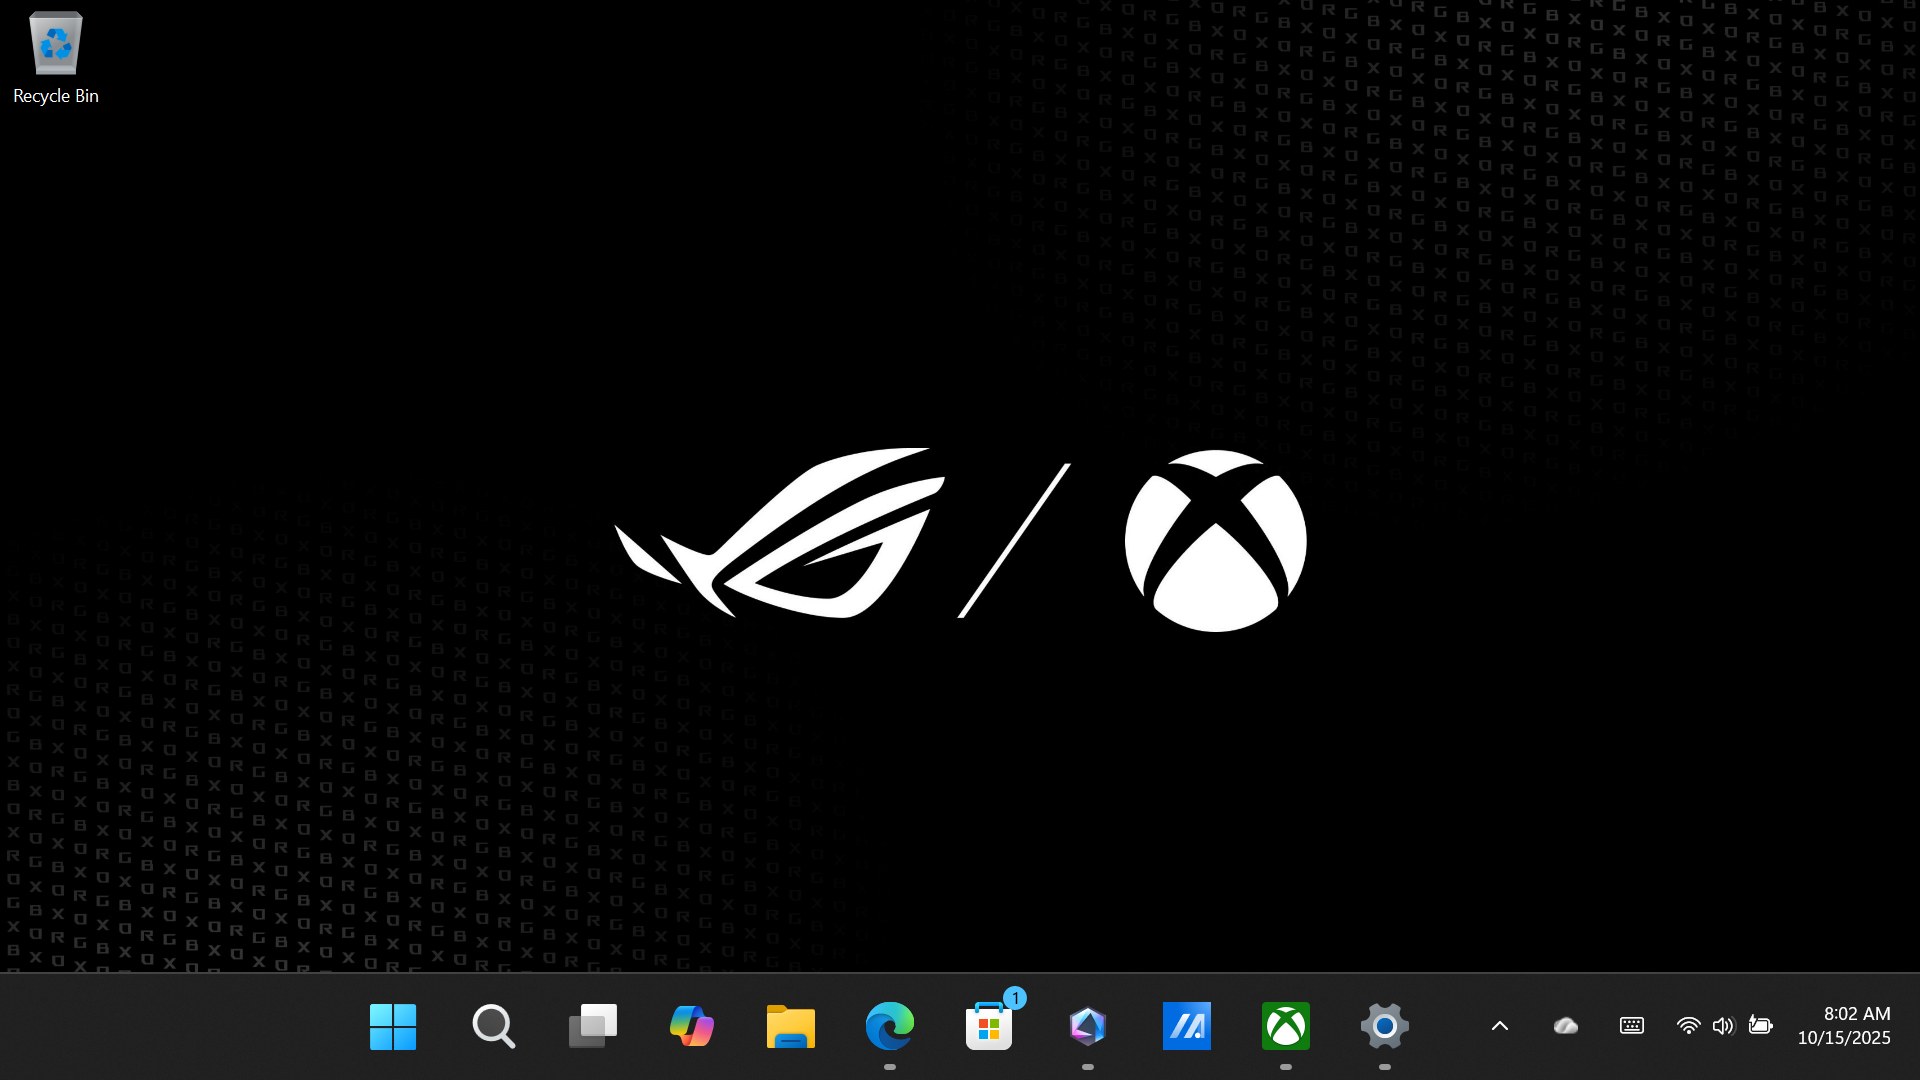The image size is (1920, 1080).
Task: Launch the Copilot app
Action: tap(691, 1026)
